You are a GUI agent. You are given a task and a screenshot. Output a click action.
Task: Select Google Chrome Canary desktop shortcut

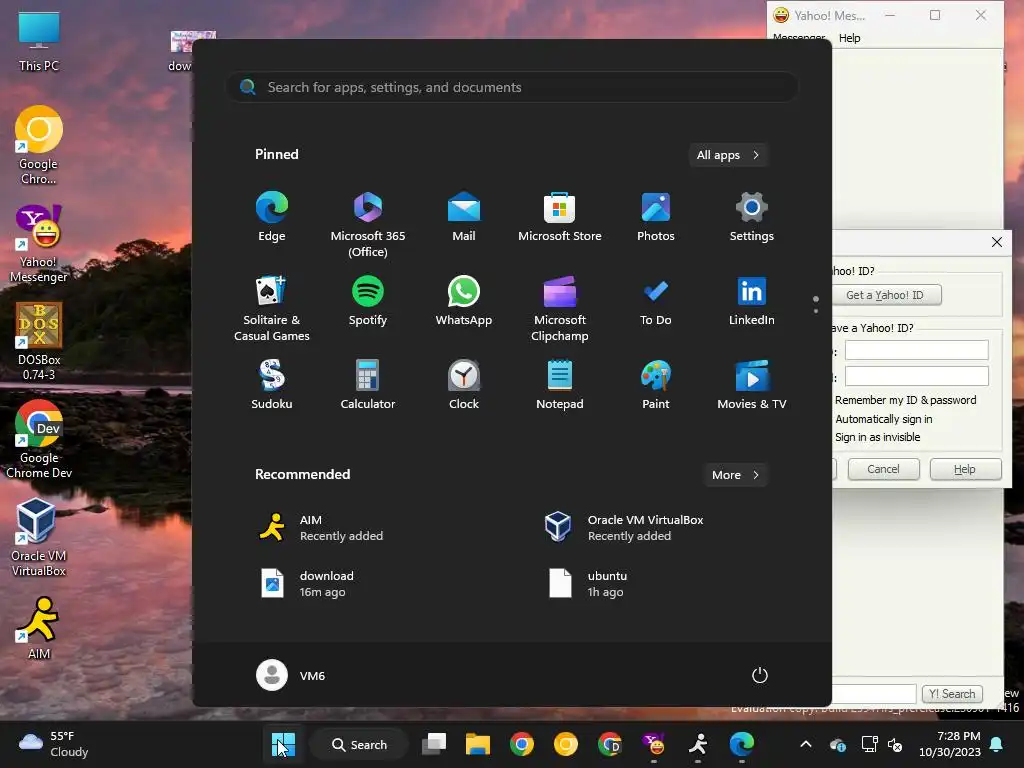point(39,146)
